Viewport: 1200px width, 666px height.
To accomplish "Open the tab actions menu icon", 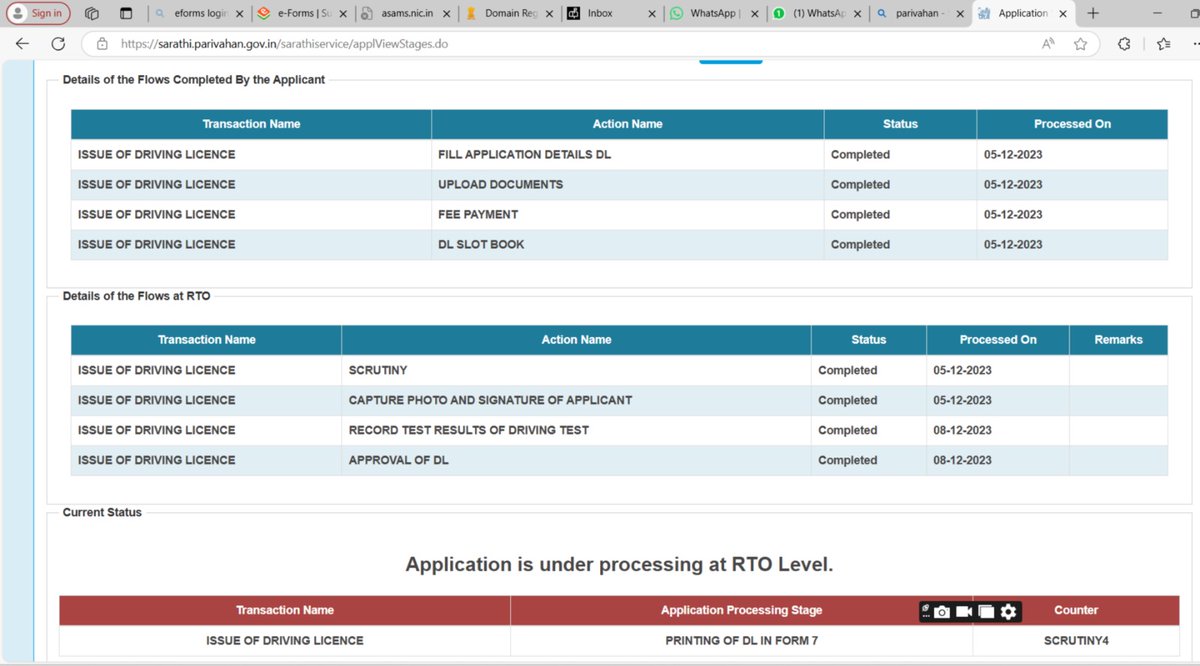I will (x=126, y=14).
